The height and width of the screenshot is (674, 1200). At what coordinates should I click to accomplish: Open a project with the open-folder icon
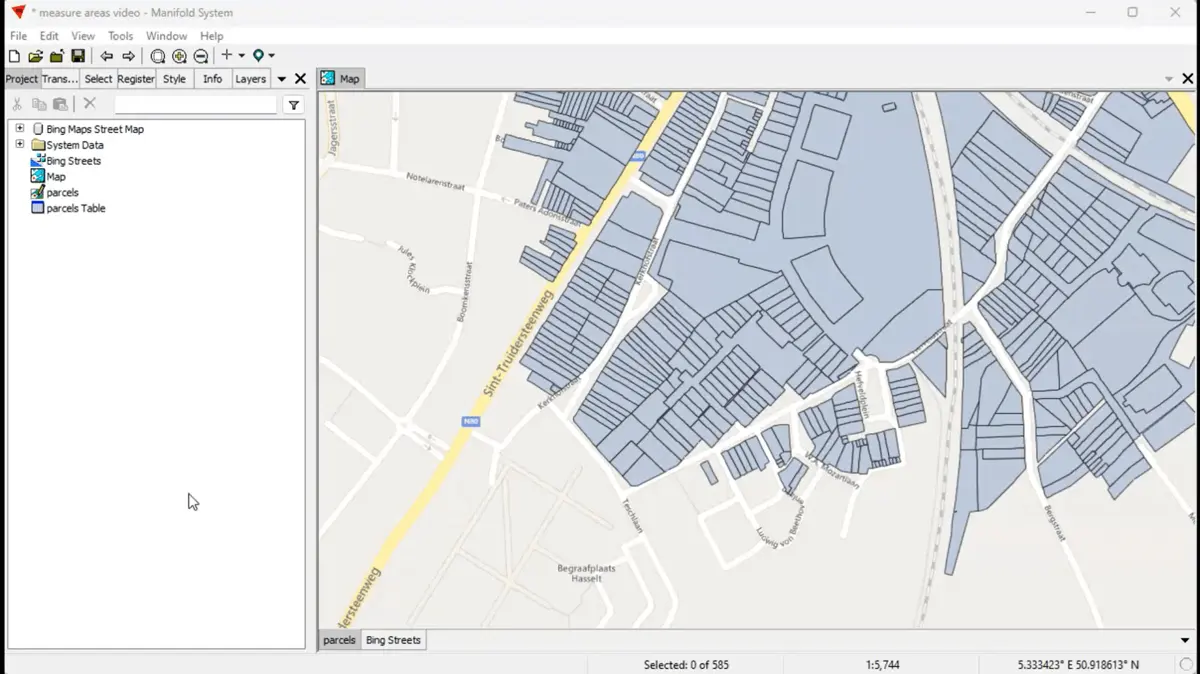35,56
